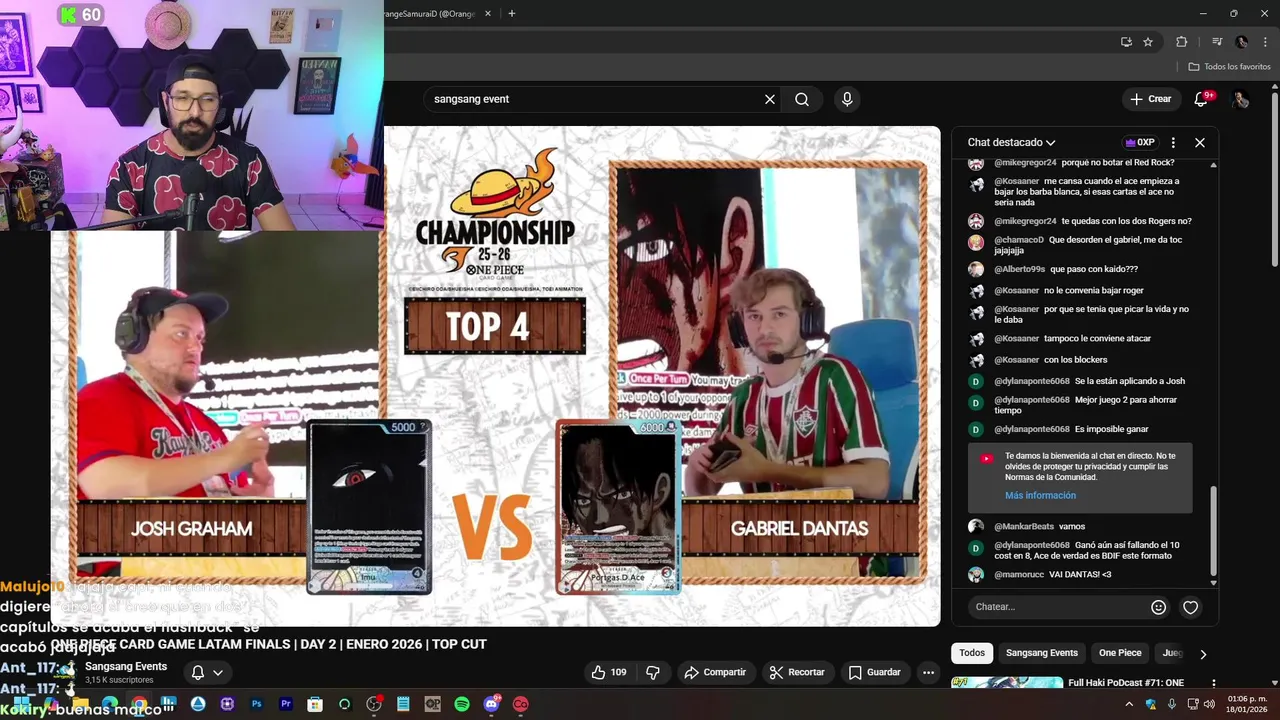
Task: Open Microsoft Store from taskbar
Action: [315, 704]
